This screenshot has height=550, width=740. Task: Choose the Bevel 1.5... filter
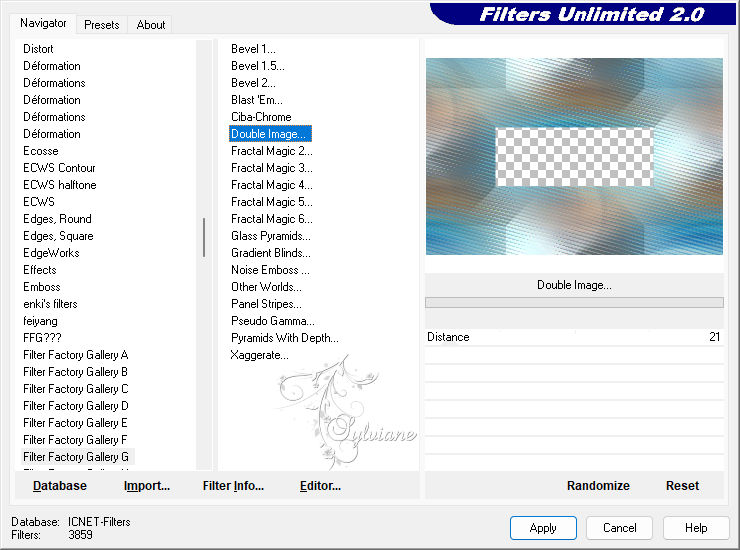tap(258, 66)
